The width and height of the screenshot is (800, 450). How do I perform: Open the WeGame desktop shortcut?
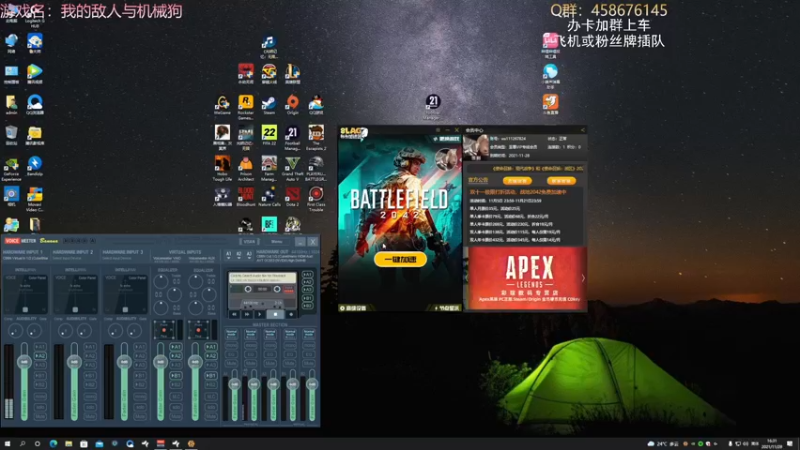(222, 104)
